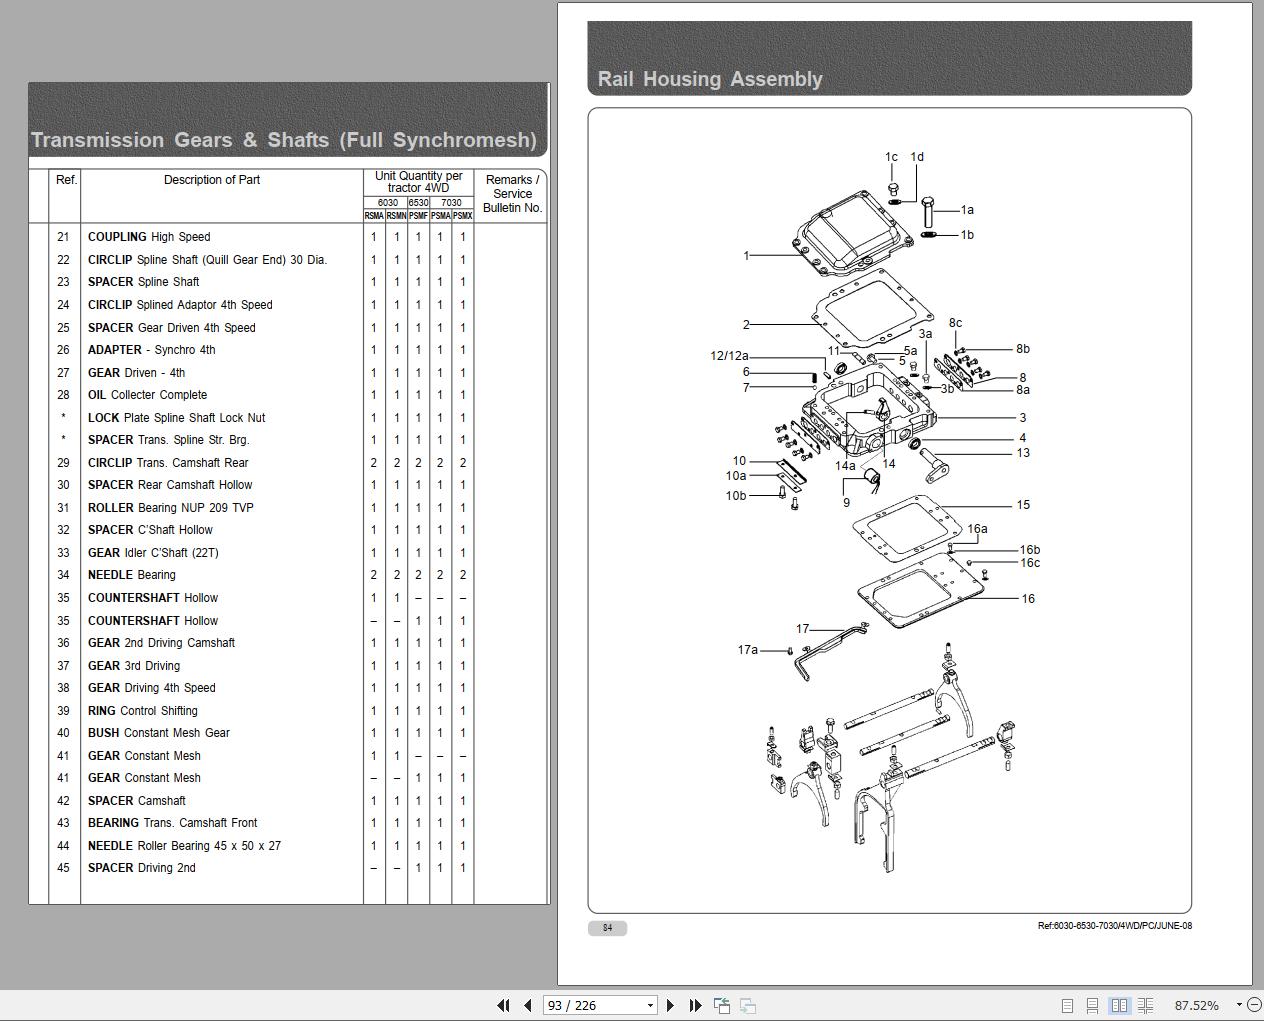The height and width of the screenshot is (1021, 1264).
Task: Switch to single page view
Action: coord(1067,1005)
